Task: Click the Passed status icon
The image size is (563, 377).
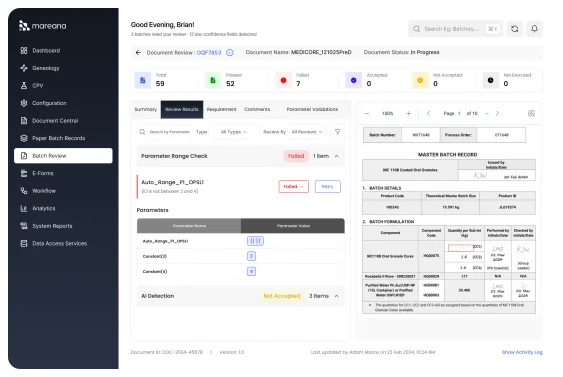Action: [213, 80]
